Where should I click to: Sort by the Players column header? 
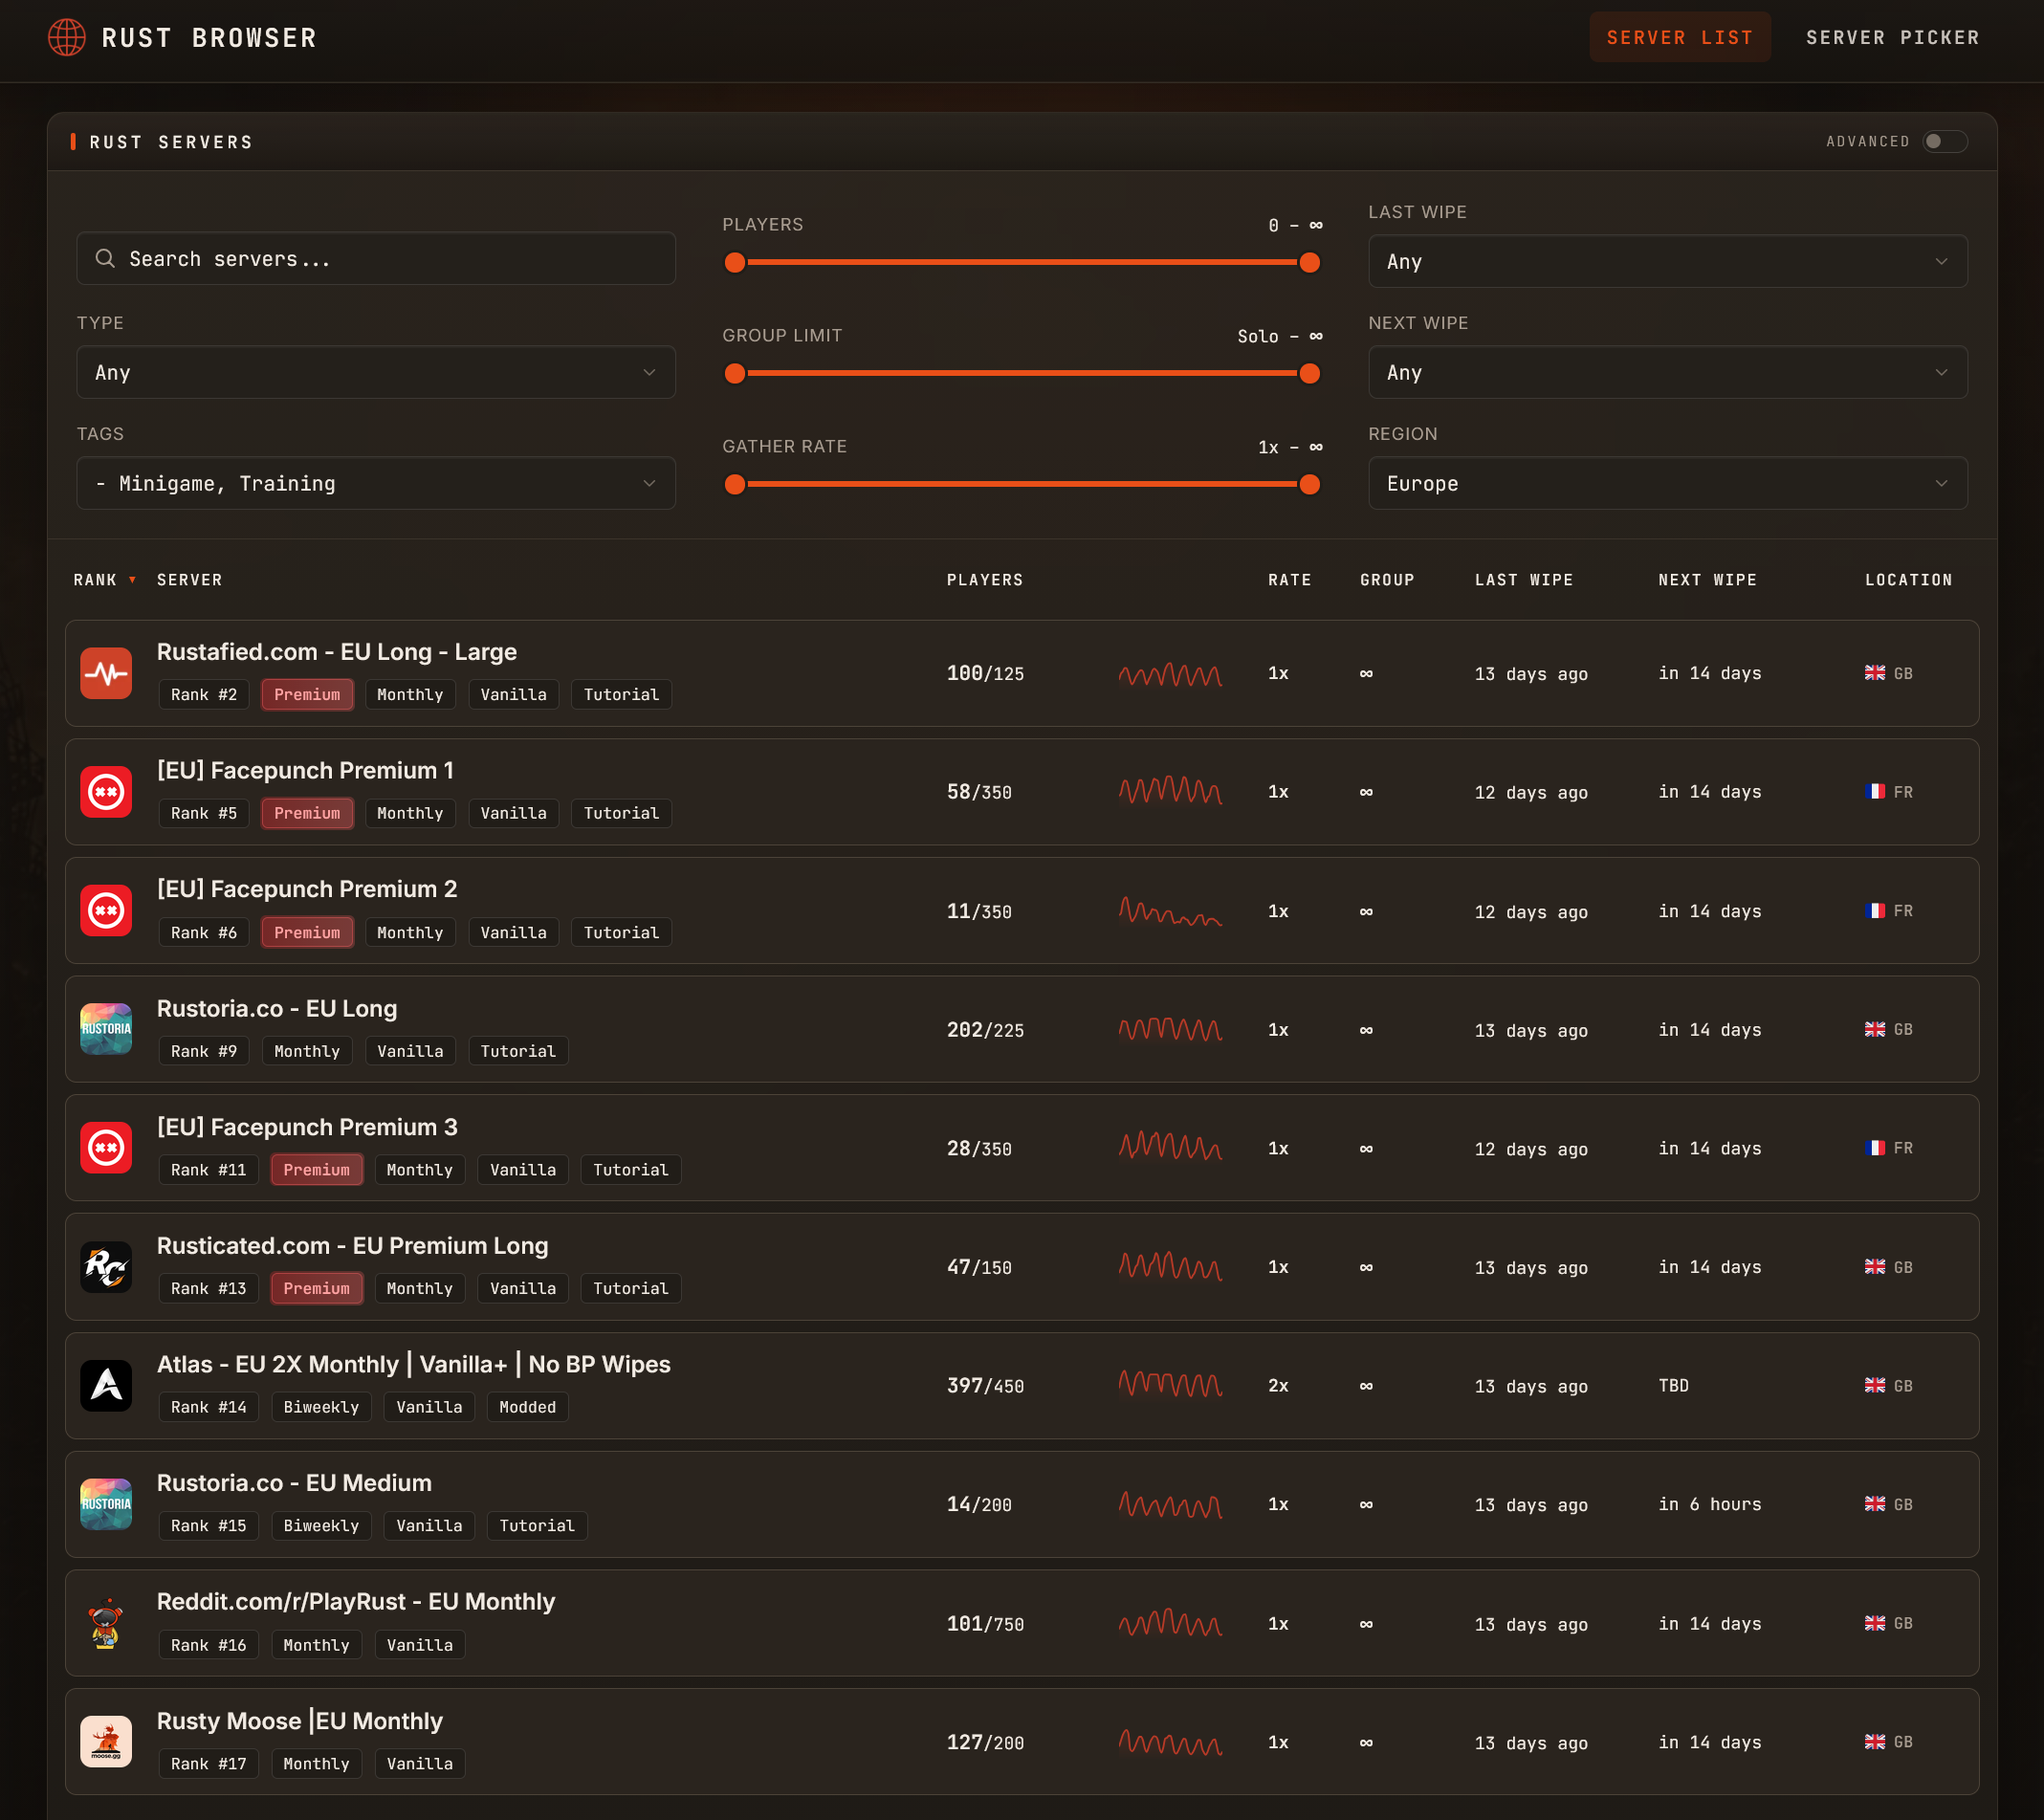tap(985, 580)
